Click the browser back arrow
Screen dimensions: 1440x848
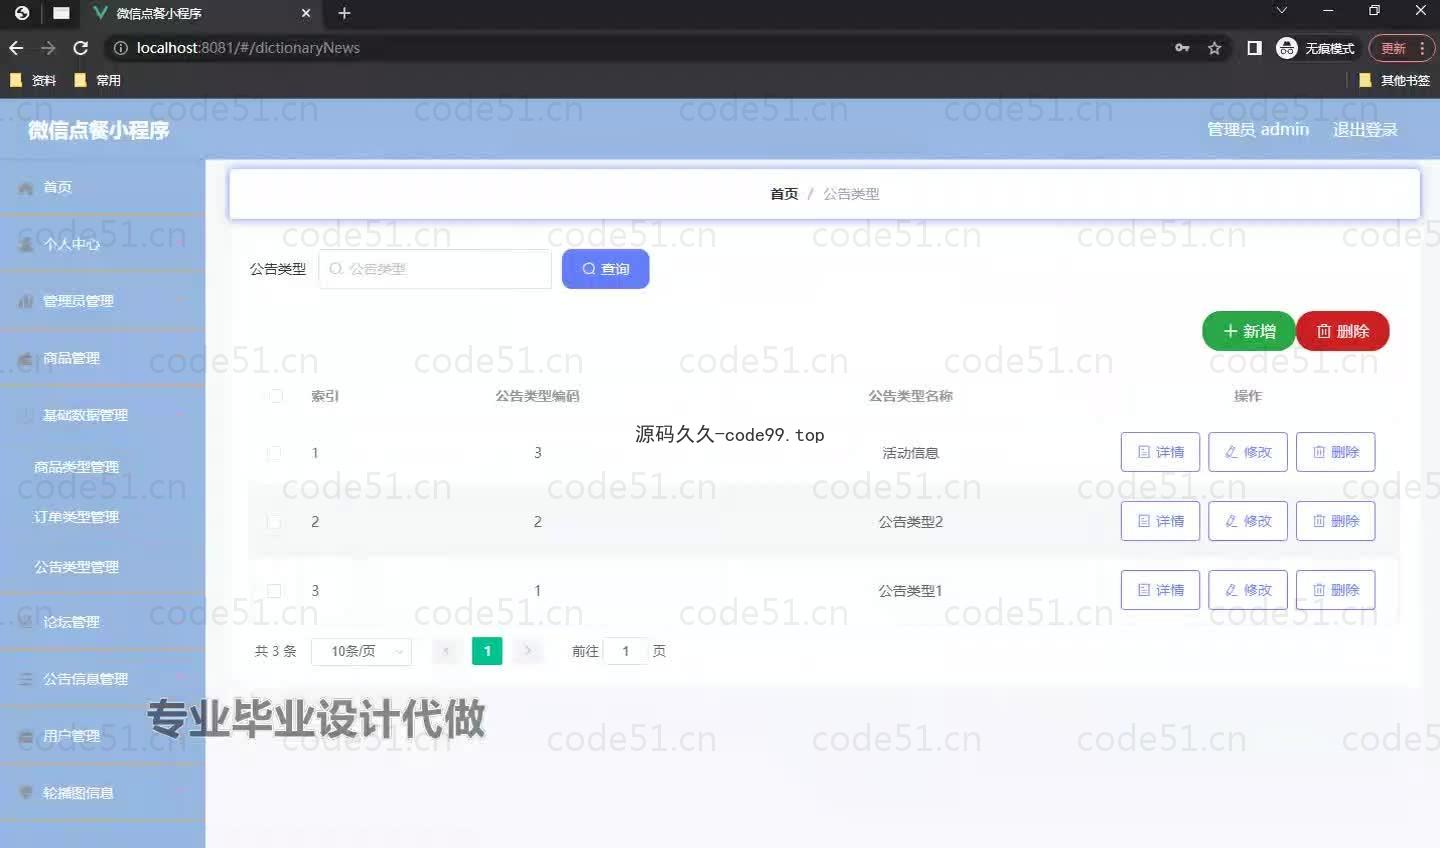[16, 48]
